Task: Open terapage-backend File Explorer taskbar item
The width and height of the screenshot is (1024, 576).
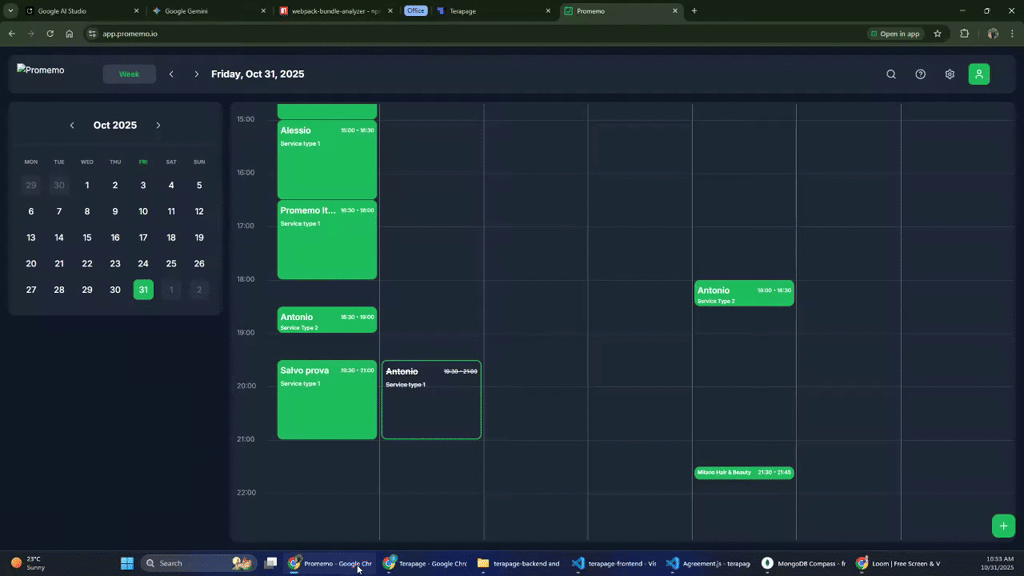Action: (519, 563)
